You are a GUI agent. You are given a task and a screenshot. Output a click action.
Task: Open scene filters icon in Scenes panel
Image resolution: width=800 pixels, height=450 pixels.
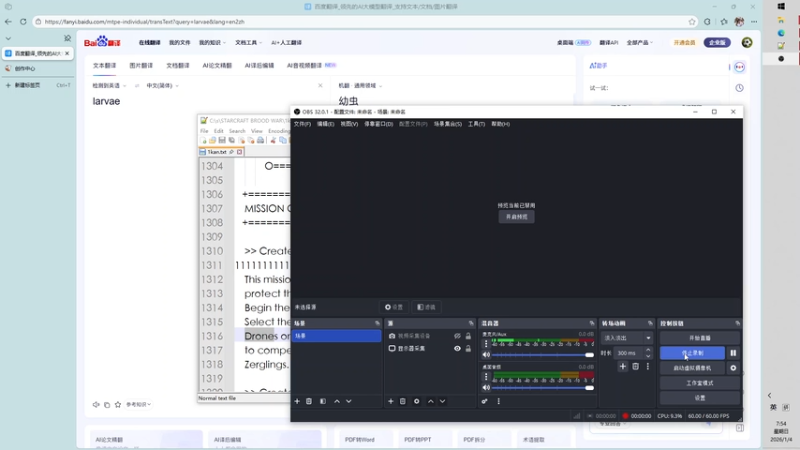(x=322, y=402)
